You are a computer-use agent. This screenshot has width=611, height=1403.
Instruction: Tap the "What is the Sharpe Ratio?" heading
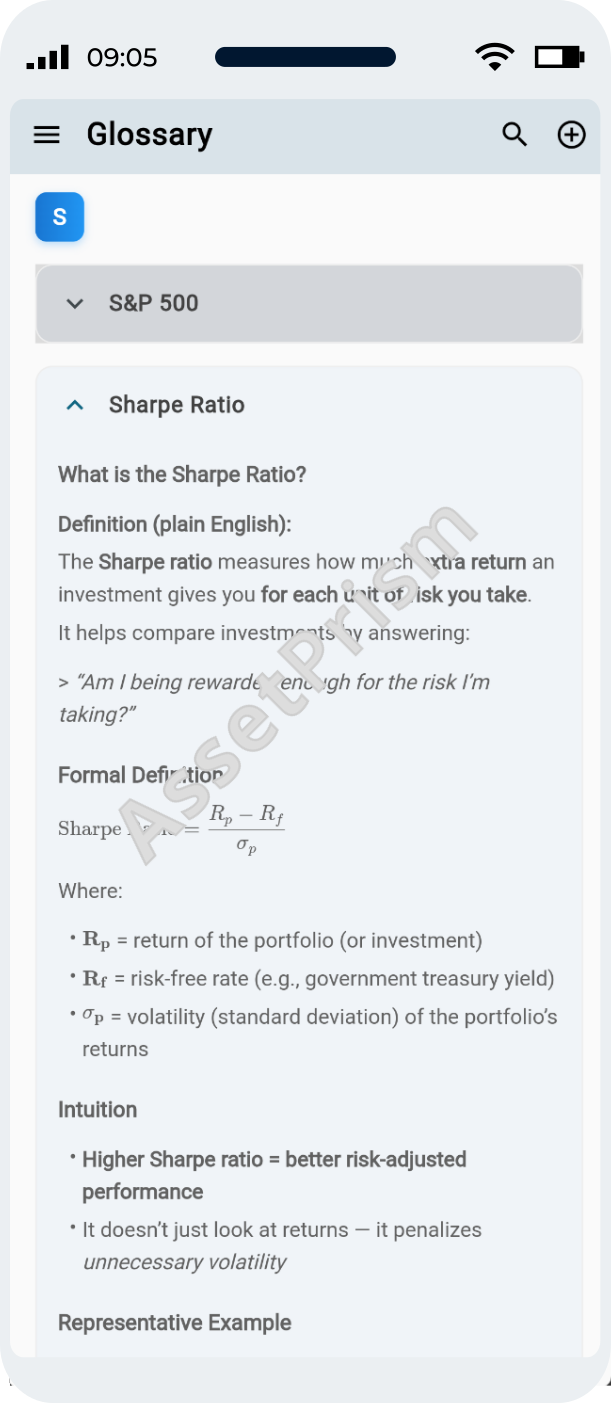click(x=182, y=474)
